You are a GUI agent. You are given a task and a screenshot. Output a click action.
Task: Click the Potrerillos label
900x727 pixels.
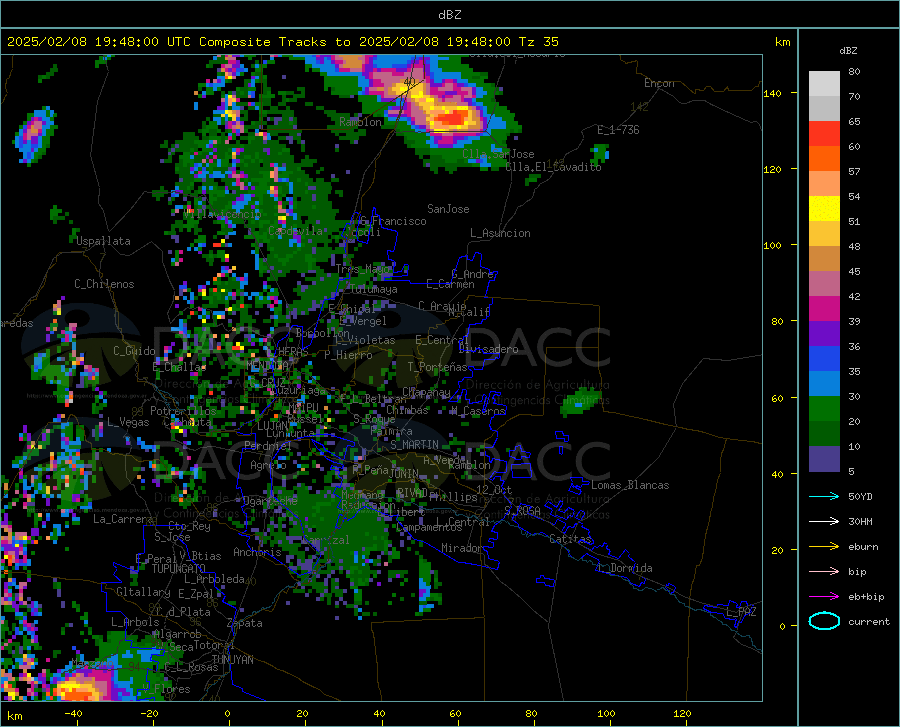coord(183,411)
